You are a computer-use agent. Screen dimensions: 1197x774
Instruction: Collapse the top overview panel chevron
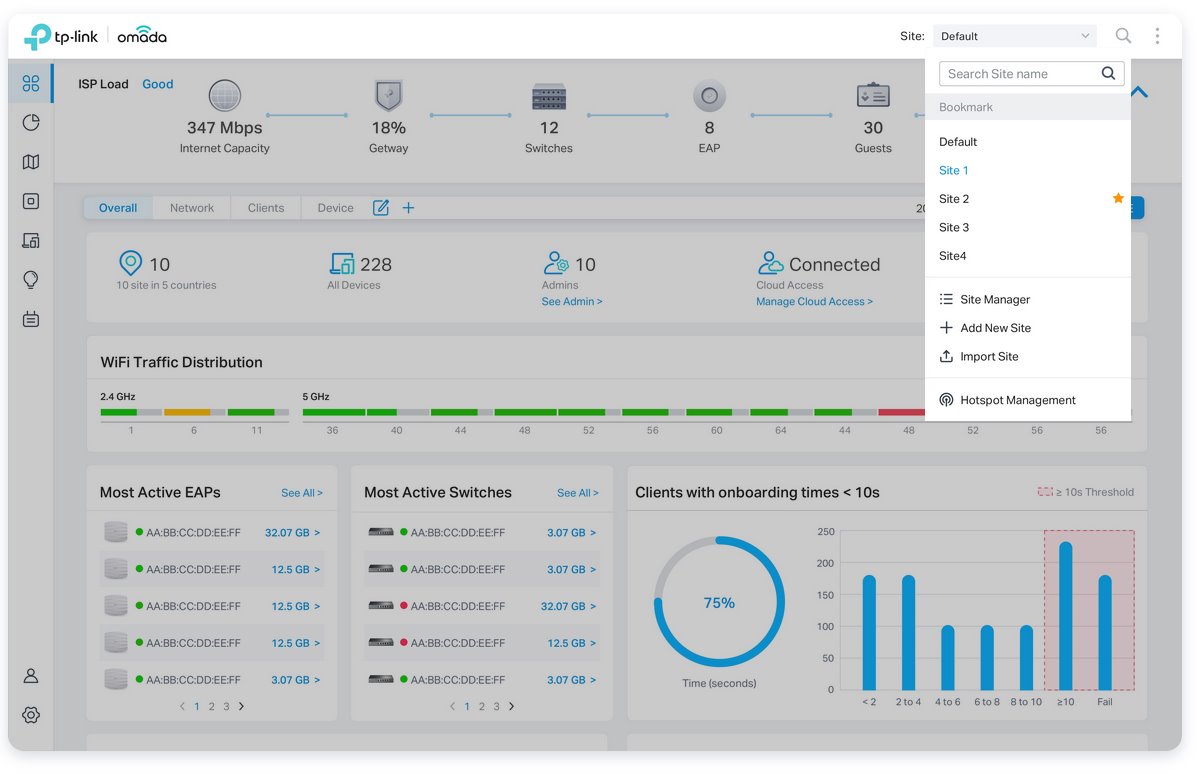(1139, 93)
